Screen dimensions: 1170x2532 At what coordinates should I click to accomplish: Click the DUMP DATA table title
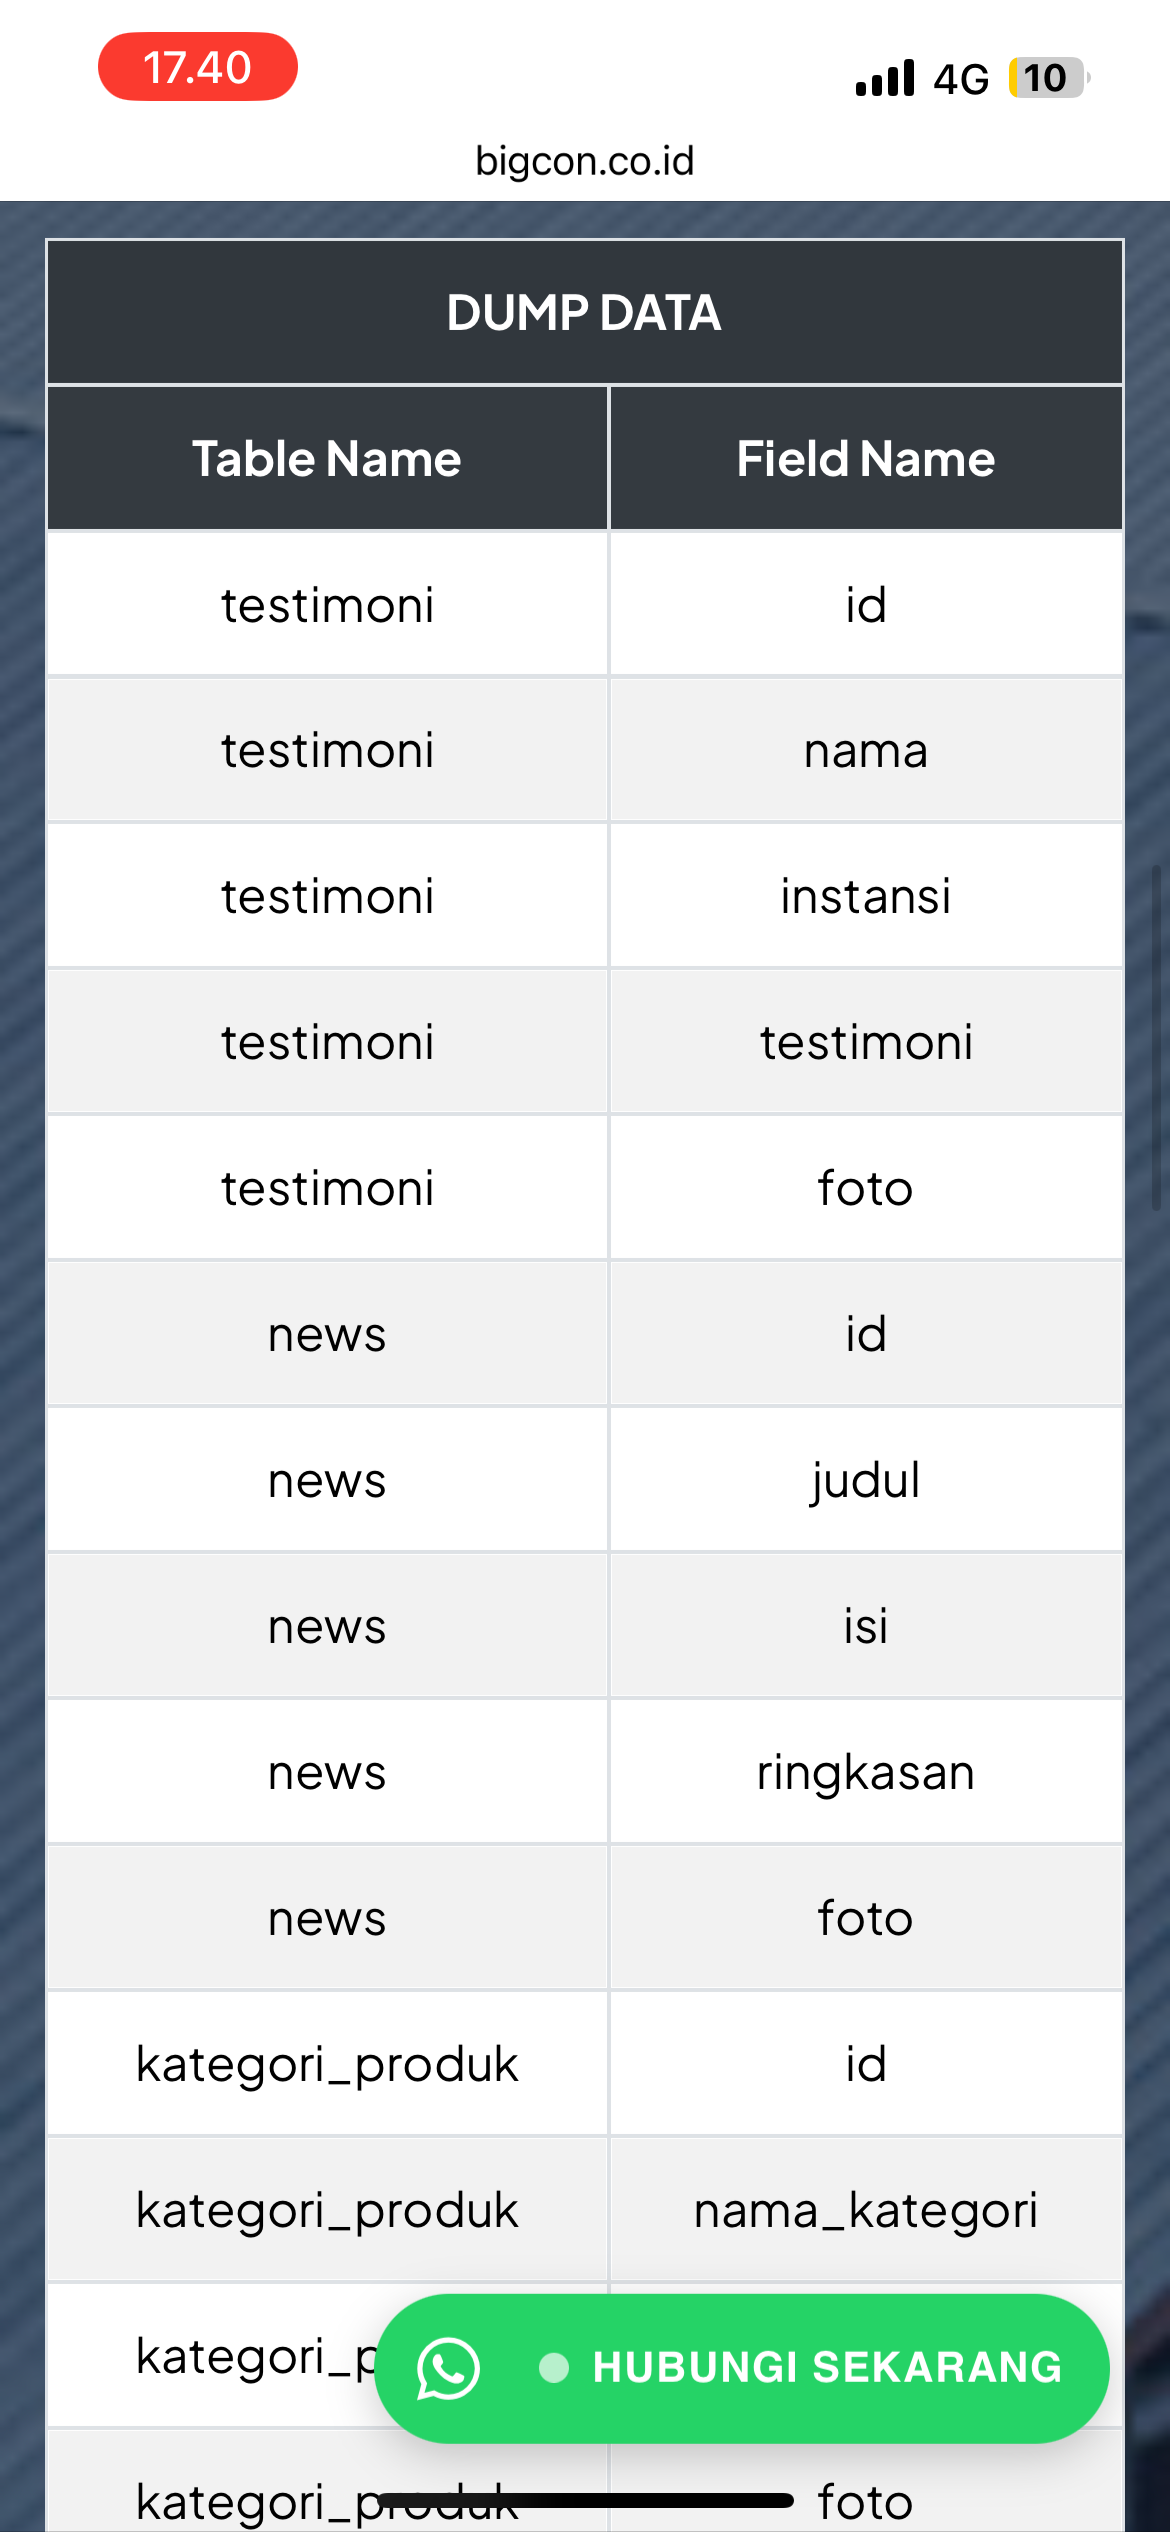tap(585, 313)
